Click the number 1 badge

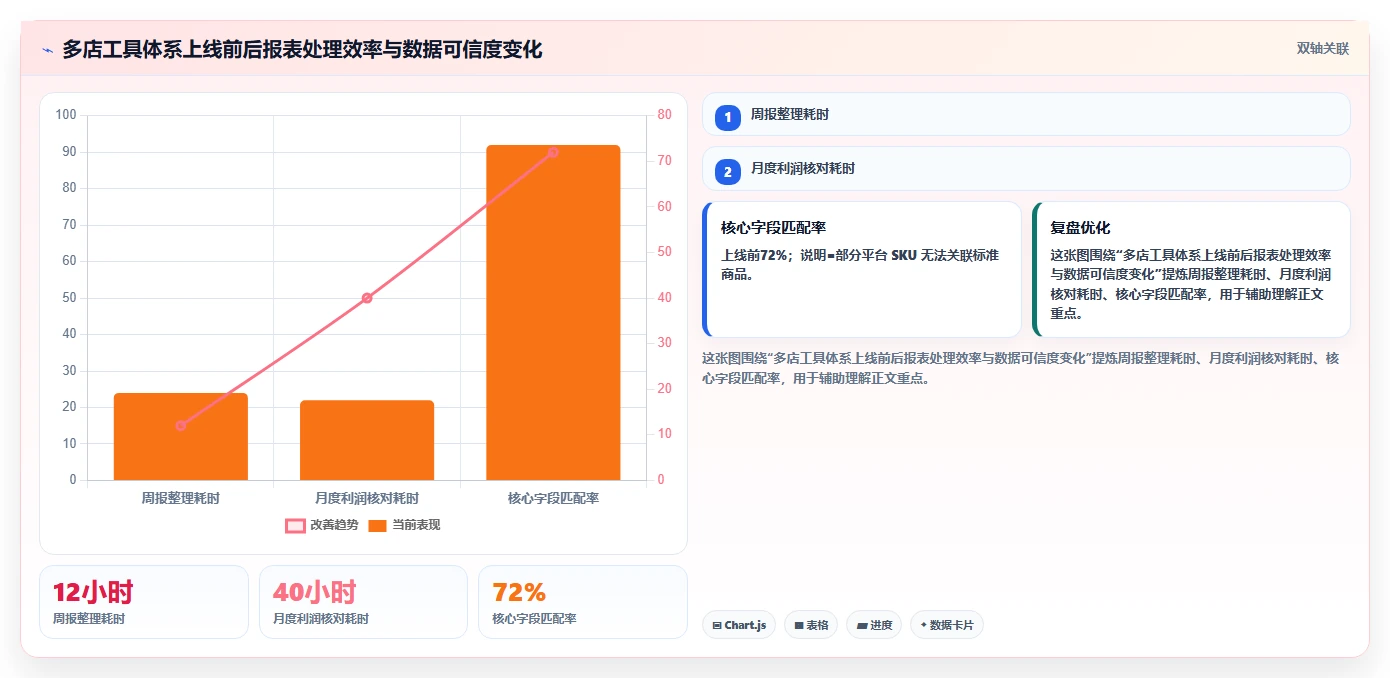[728, 118]
